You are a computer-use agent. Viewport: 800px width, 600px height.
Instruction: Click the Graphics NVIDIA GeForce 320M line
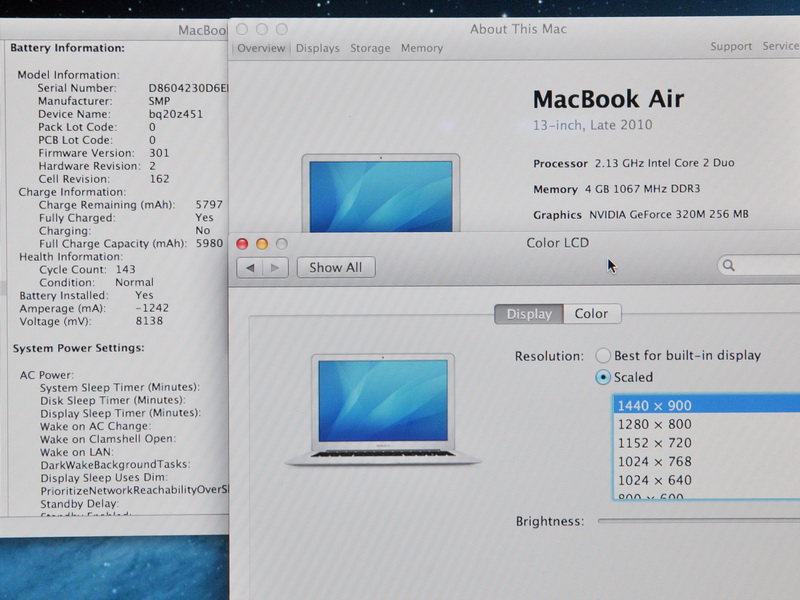click(x=641, y=214)
